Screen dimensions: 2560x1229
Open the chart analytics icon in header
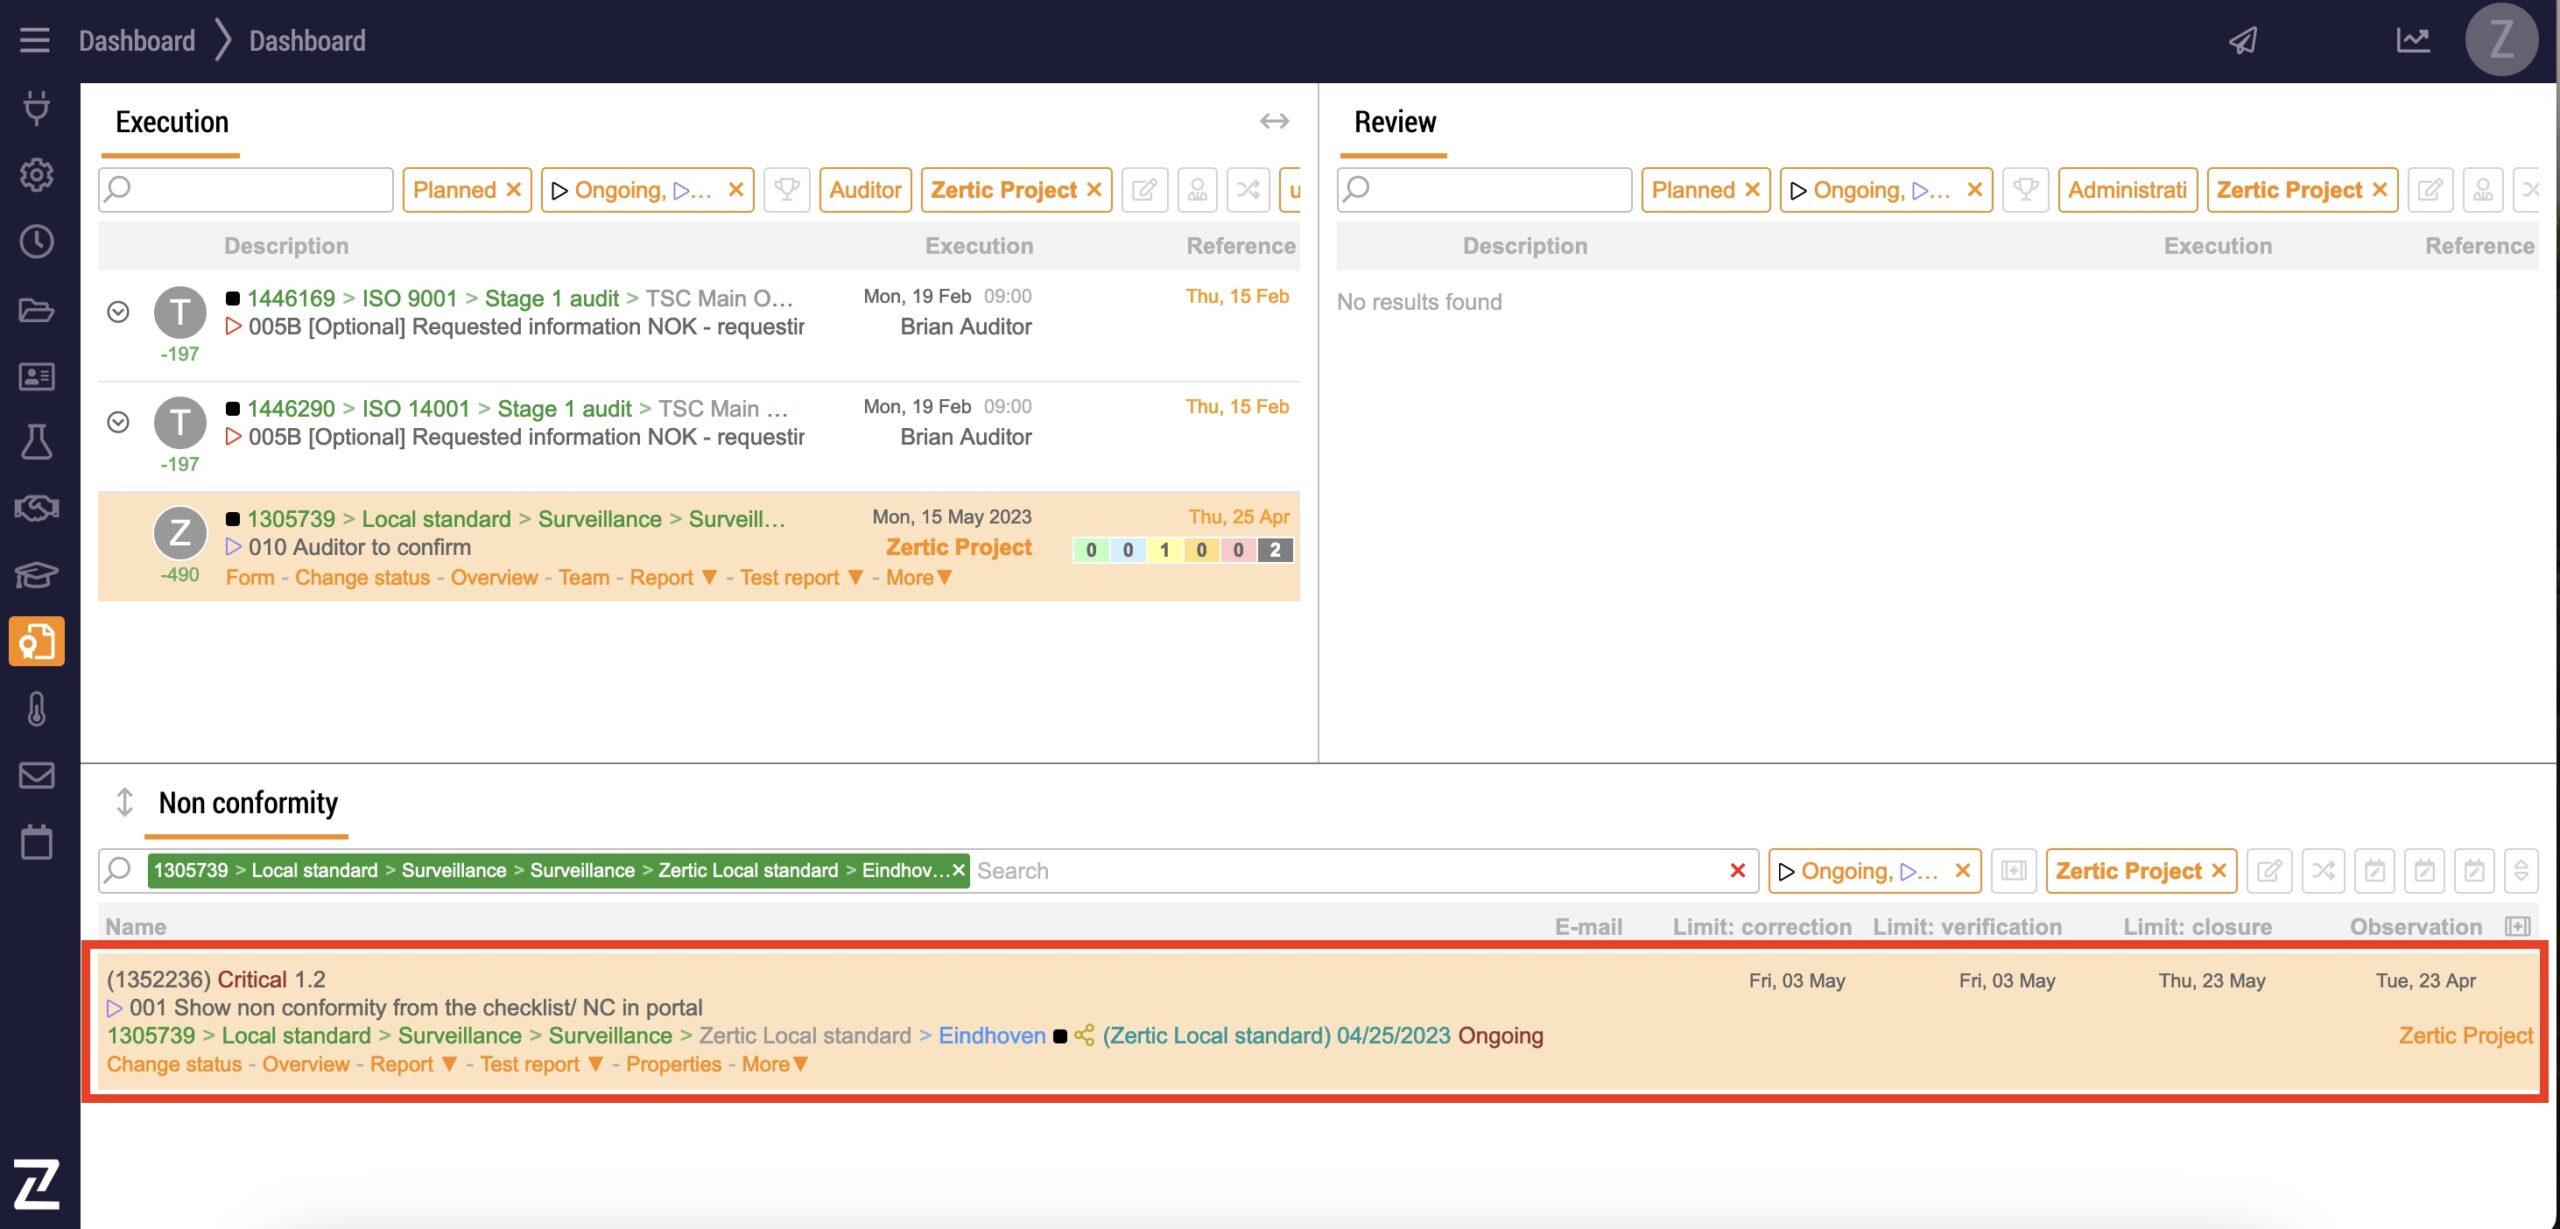pyautogui.click(x=2412, y=40)
